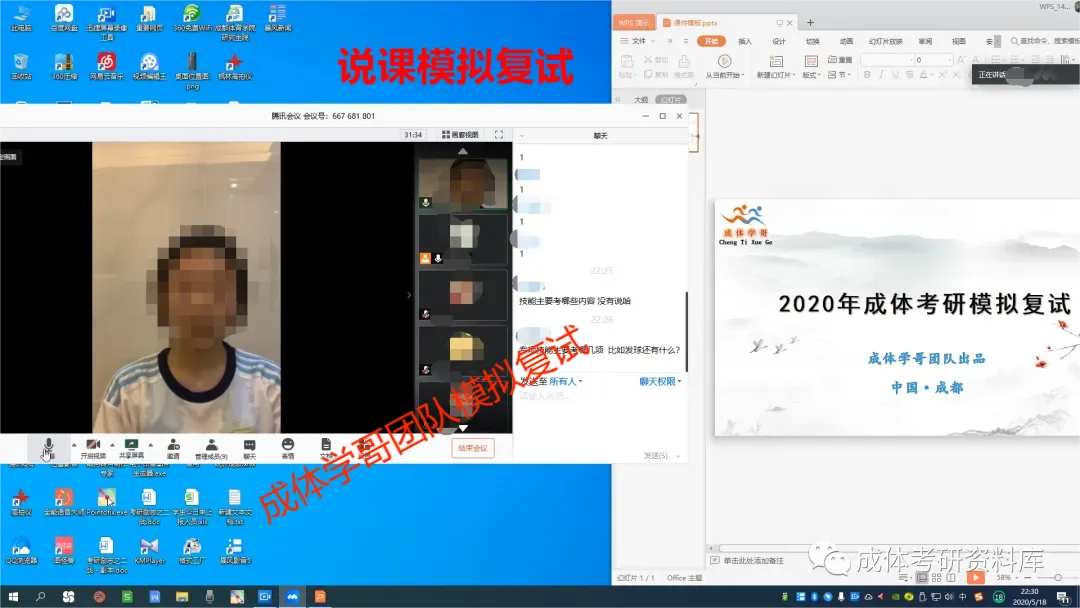Open 发送至 所有人 recipient dropdown
This screenshot has height=608, width=1080.
pos(565,381)
